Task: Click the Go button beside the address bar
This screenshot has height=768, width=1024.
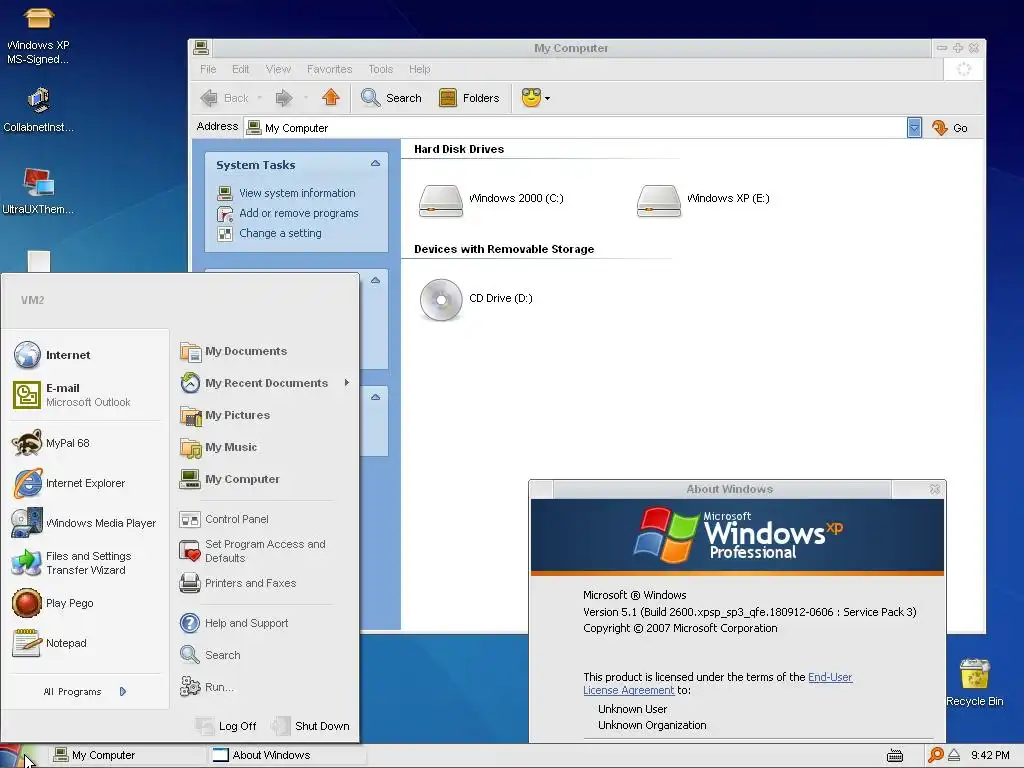Action: pos(950,127)
